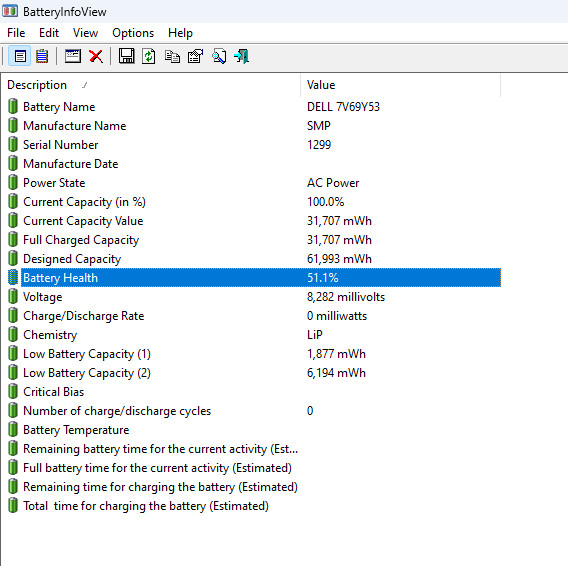
Task: Save items using the floppy disk icon
Action: coord(126,57)
